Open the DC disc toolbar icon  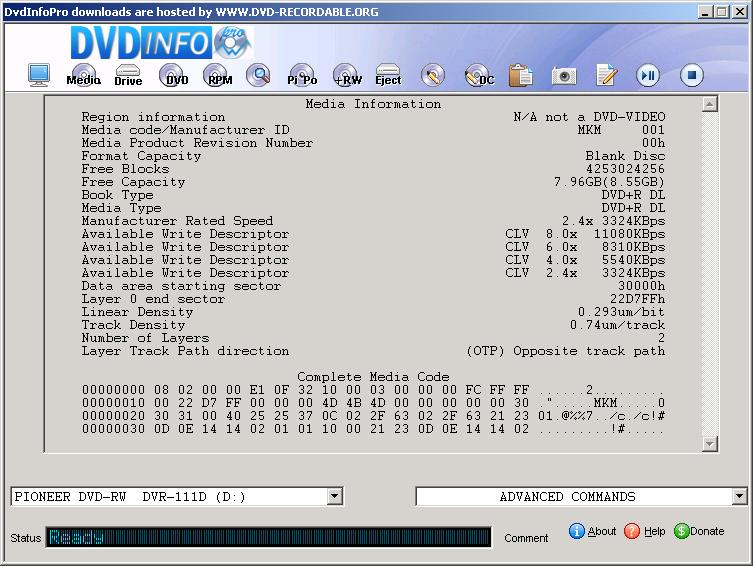pos(479,75)
